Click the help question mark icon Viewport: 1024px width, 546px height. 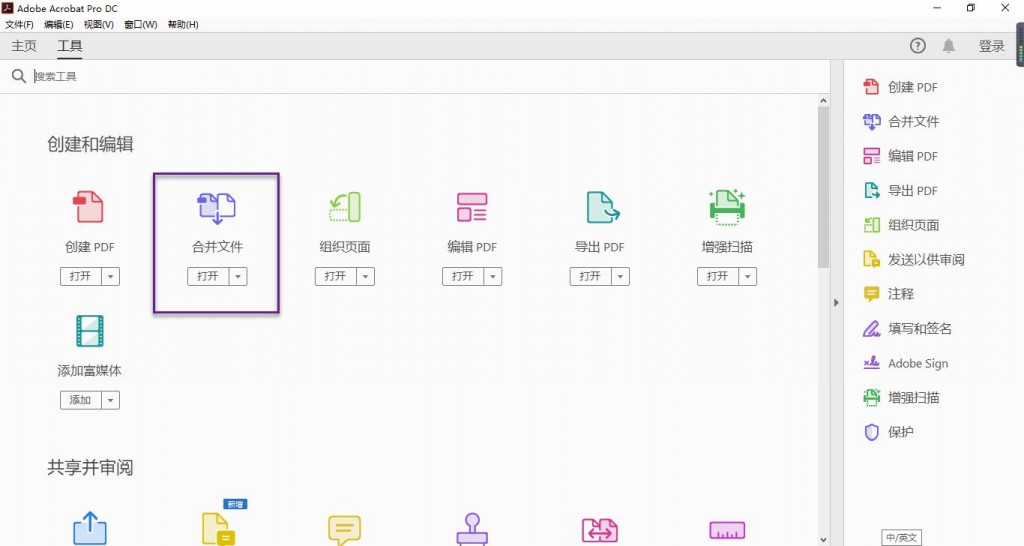918,46
